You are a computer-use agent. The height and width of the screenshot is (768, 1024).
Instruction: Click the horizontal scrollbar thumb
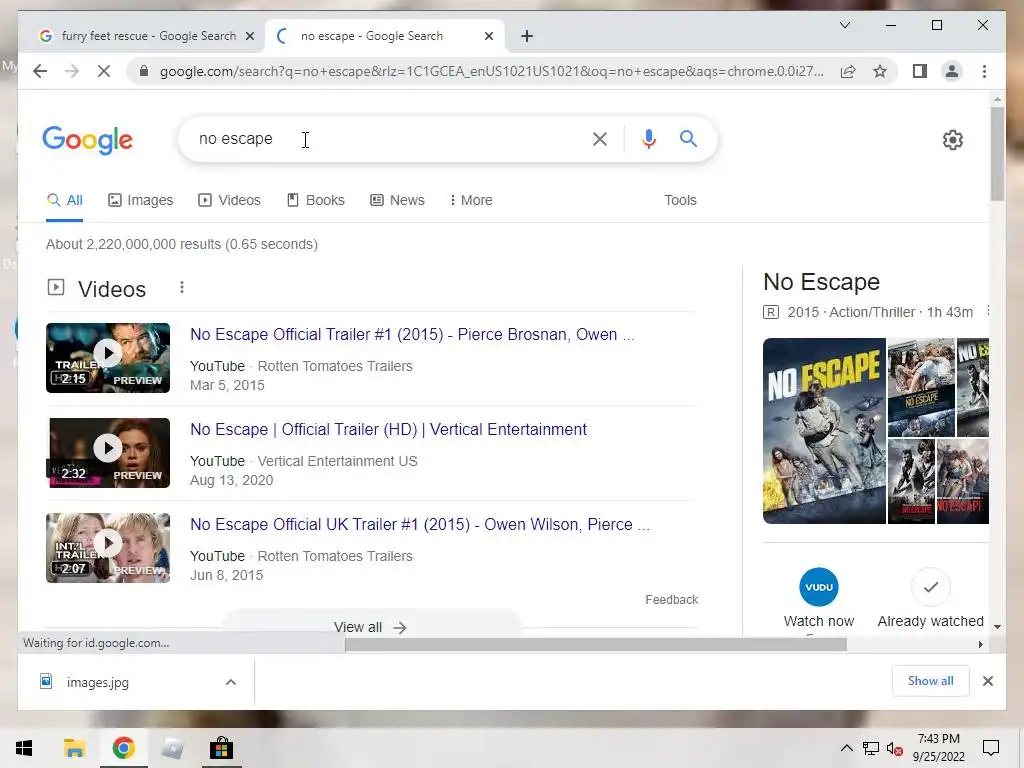point(596,645)
